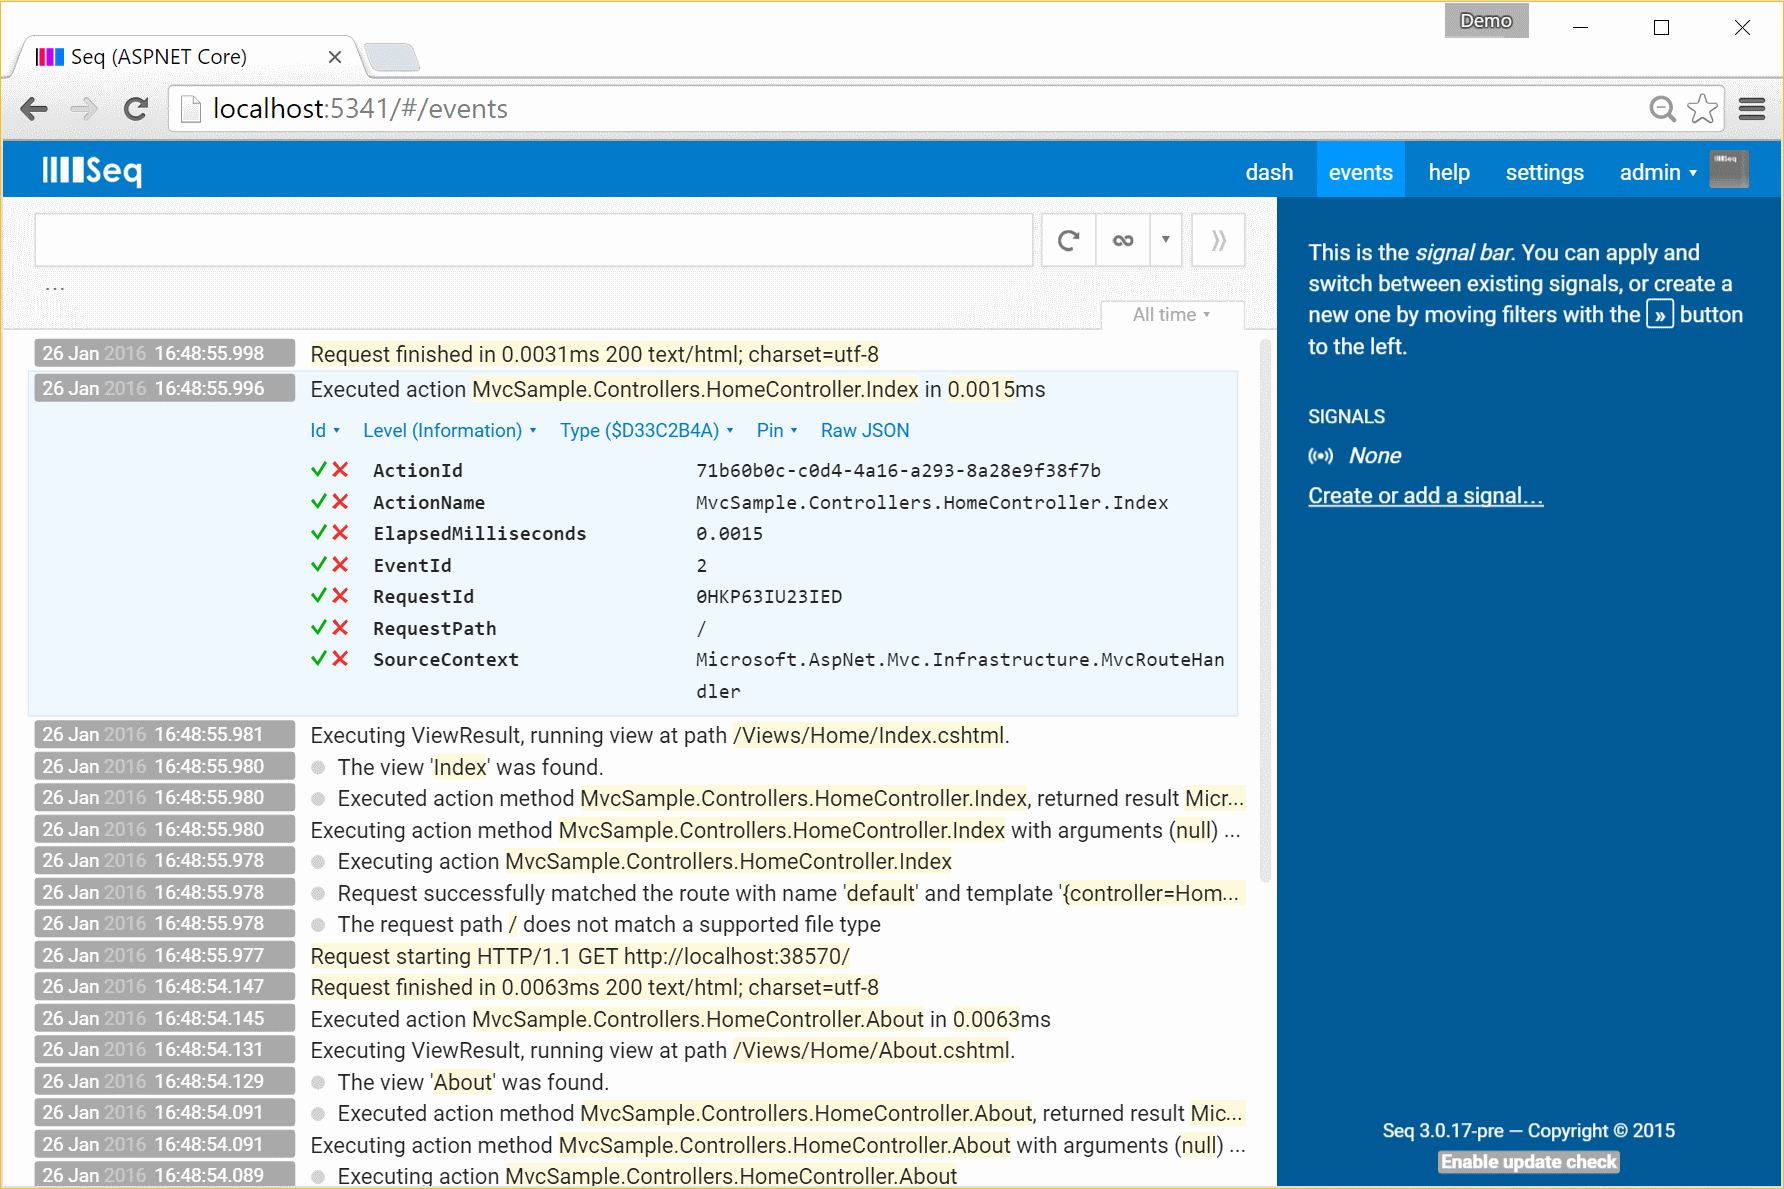1784x1189 pixels.
Task: Click the 'None' signal entry
Action: pyautogui.click(x=1375, y=456)
